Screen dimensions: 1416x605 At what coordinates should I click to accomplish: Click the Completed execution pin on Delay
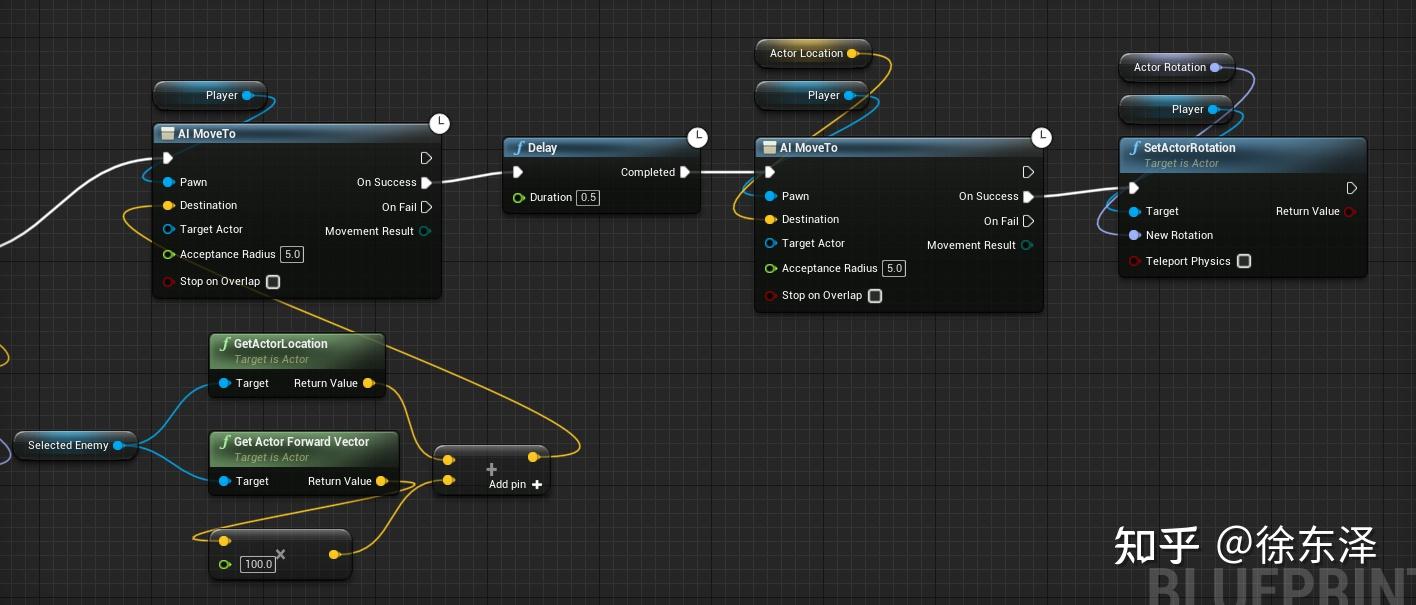click(x=685, y=172)
